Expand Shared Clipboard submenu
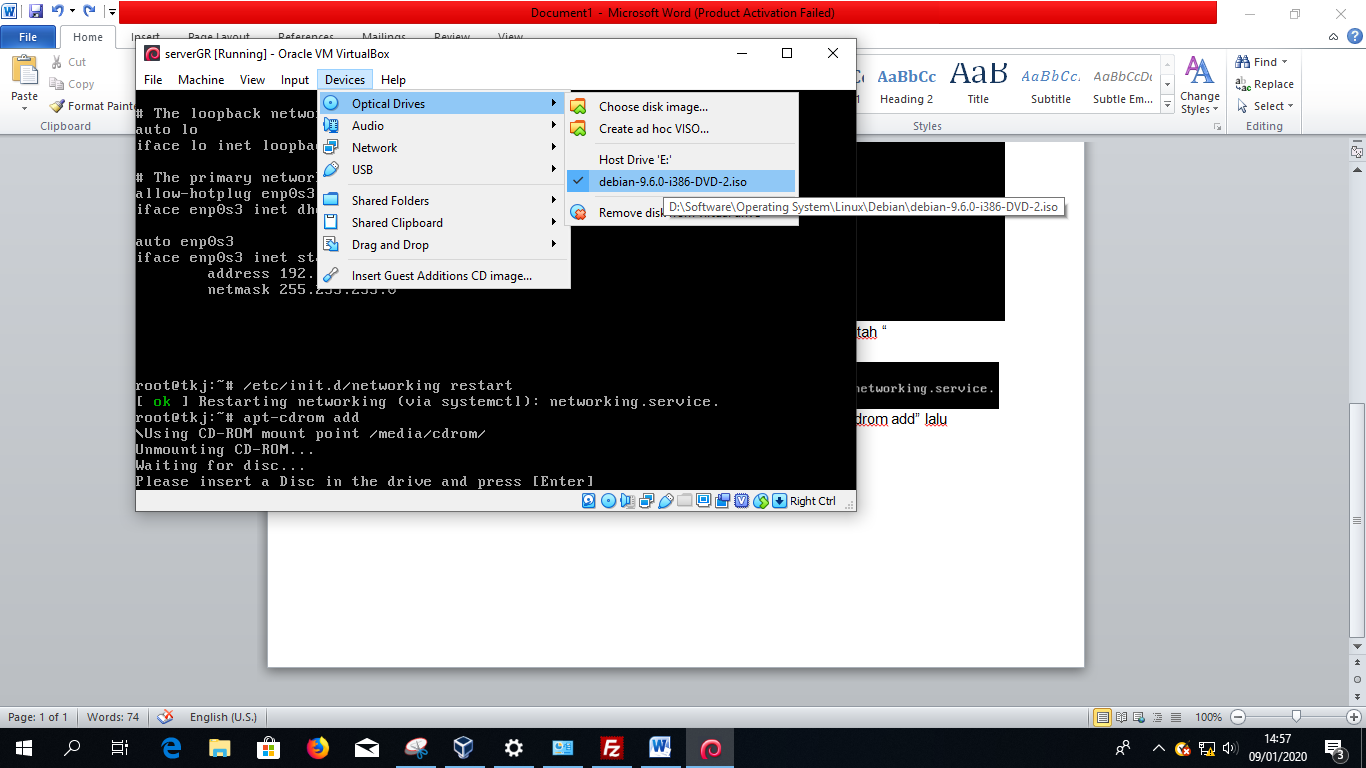1366x768 pixels. click(442, 223)
